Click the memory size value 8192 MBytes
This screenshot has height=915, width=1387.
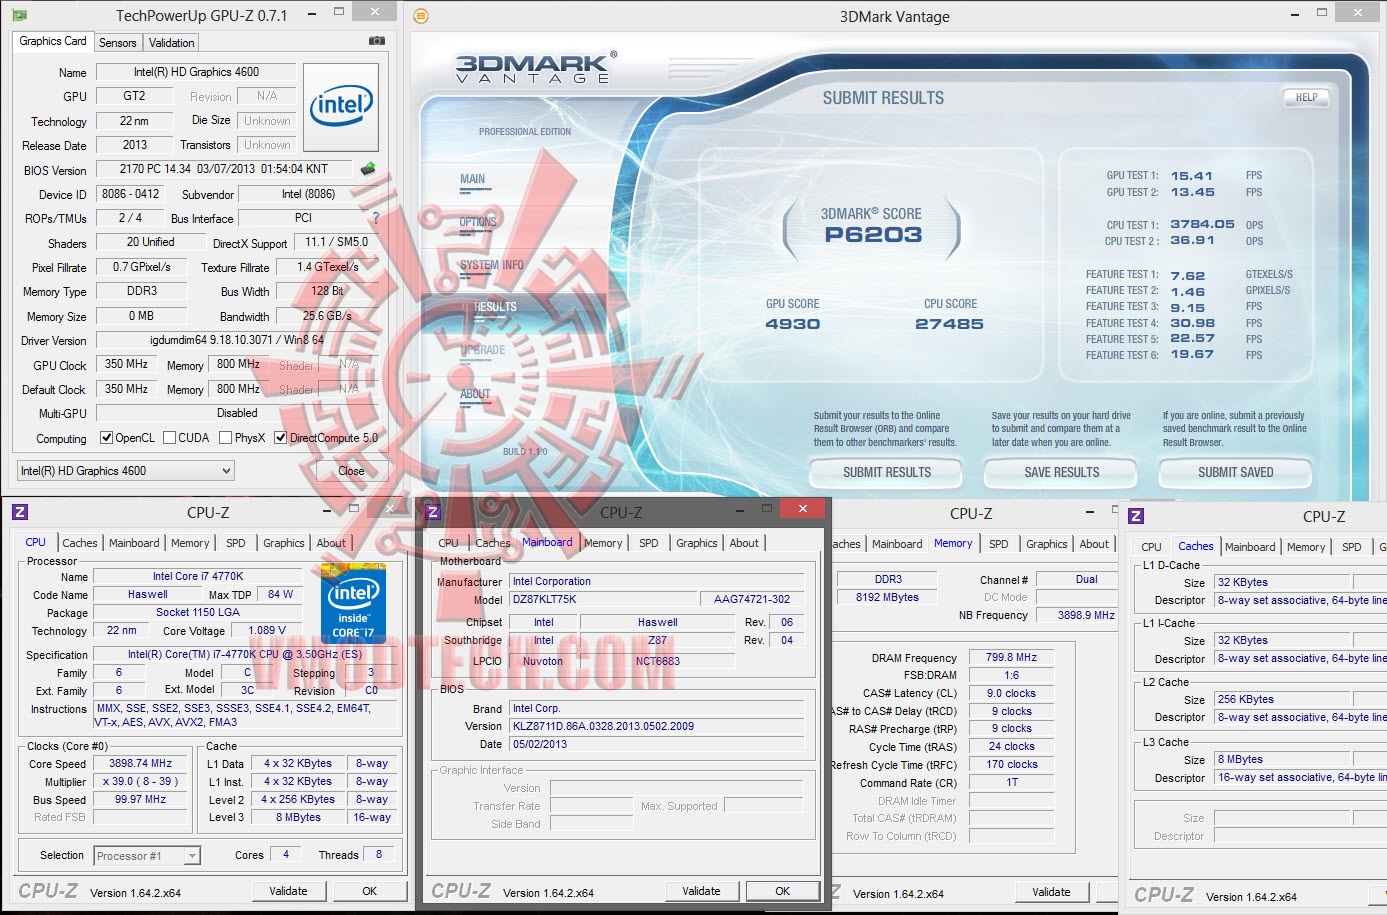pyautogui.click(x=888, y=597)
